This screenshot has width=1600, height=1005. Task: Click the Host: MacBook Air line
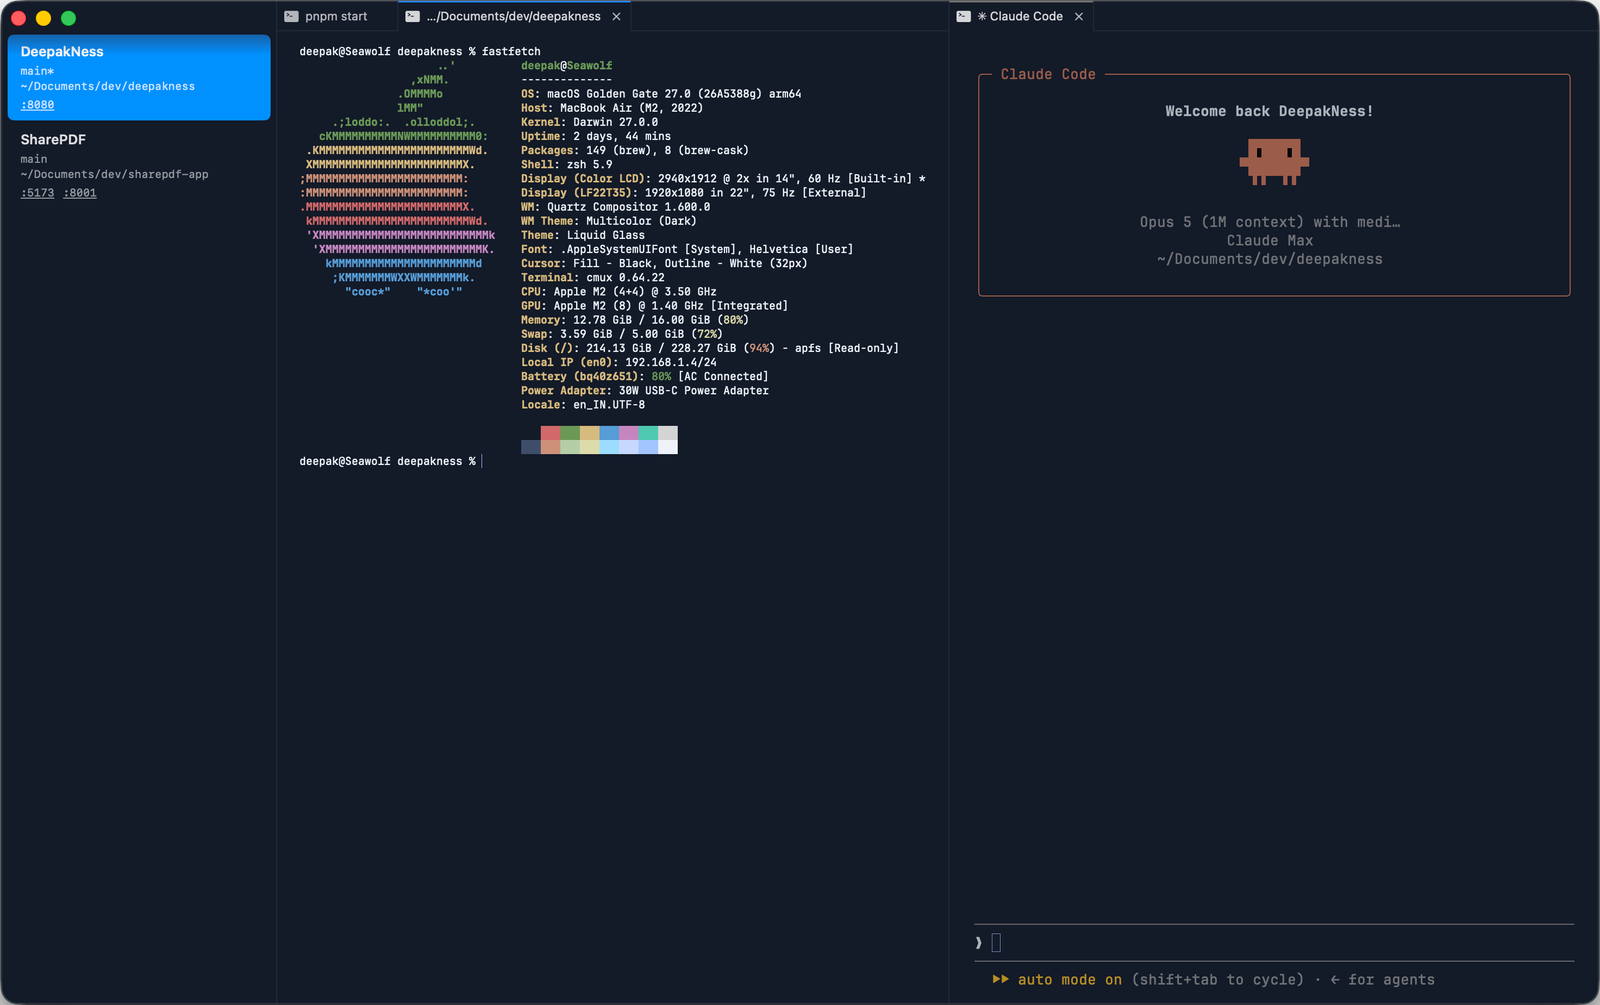(x=612, y=108)
